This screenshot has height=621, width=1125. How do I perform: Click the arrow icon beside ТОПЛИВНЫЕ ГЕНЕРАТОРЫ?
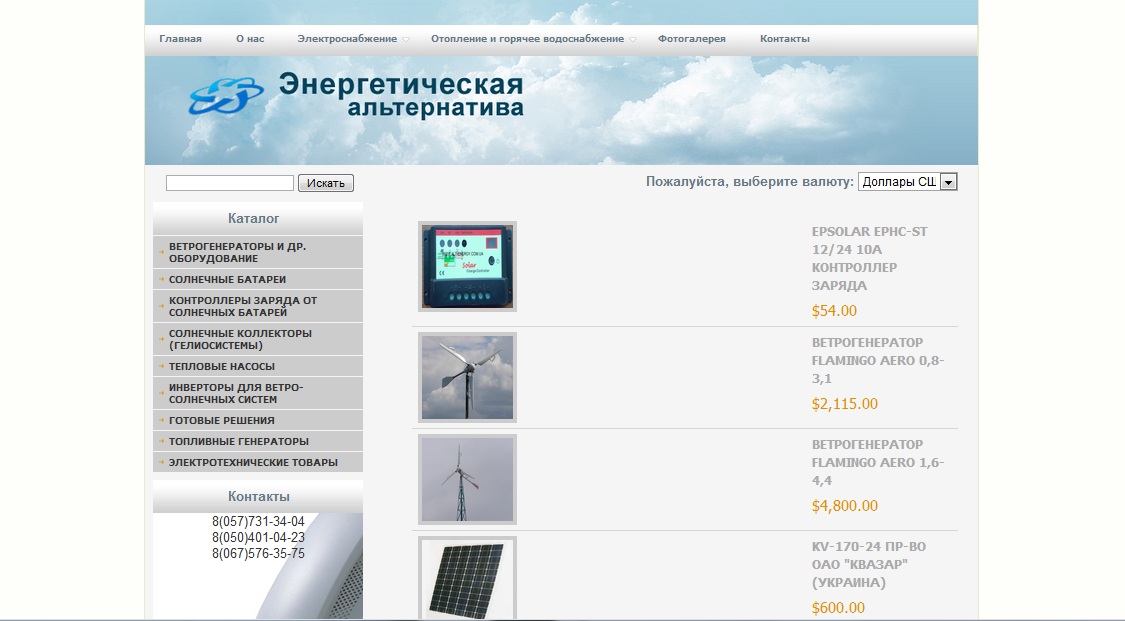[160, 441]
